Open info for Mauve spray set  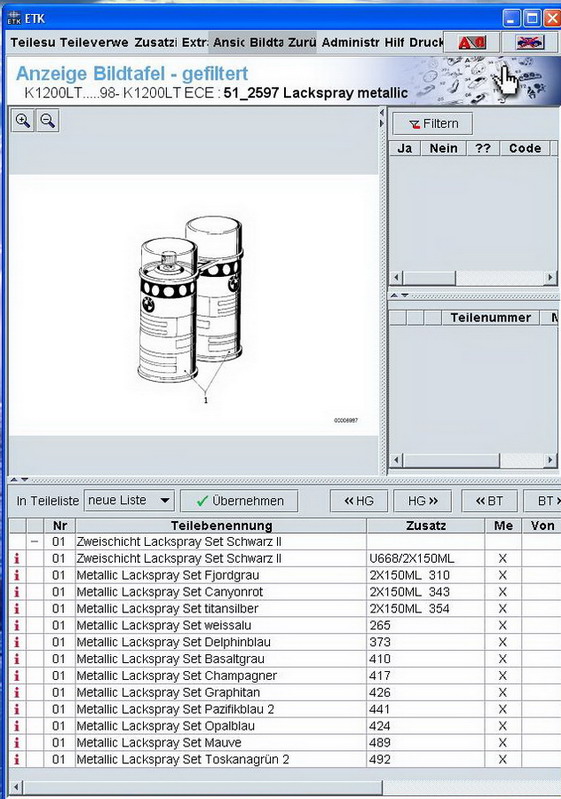coord(17,742)
